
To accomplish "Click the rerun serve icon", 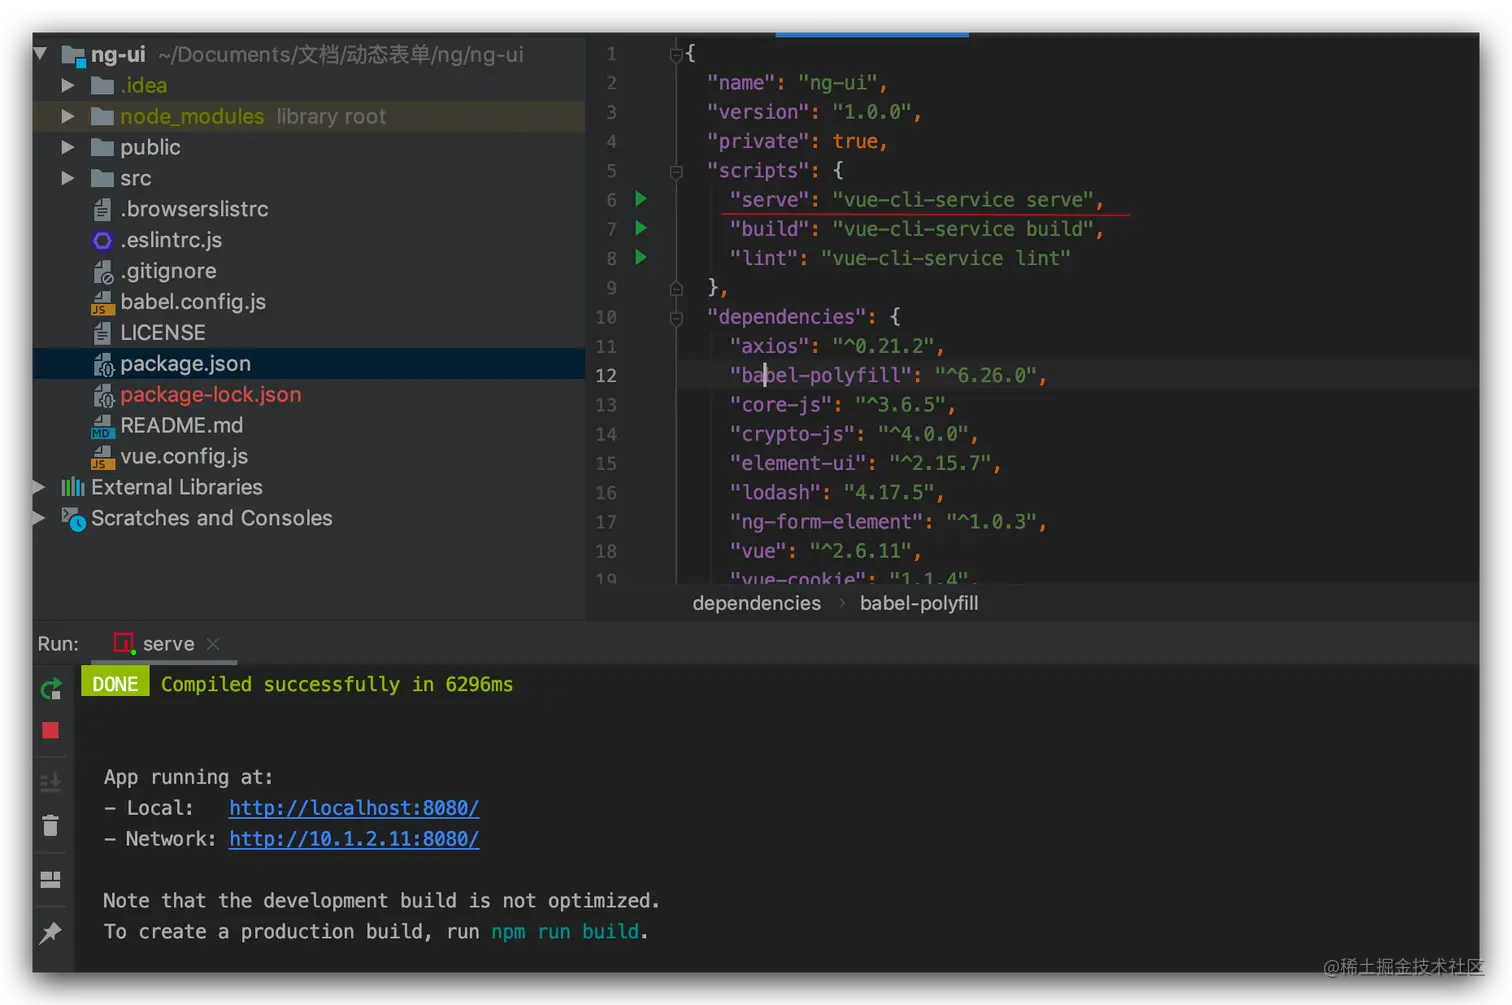I will pyautogui.click(x=51, y=688).
